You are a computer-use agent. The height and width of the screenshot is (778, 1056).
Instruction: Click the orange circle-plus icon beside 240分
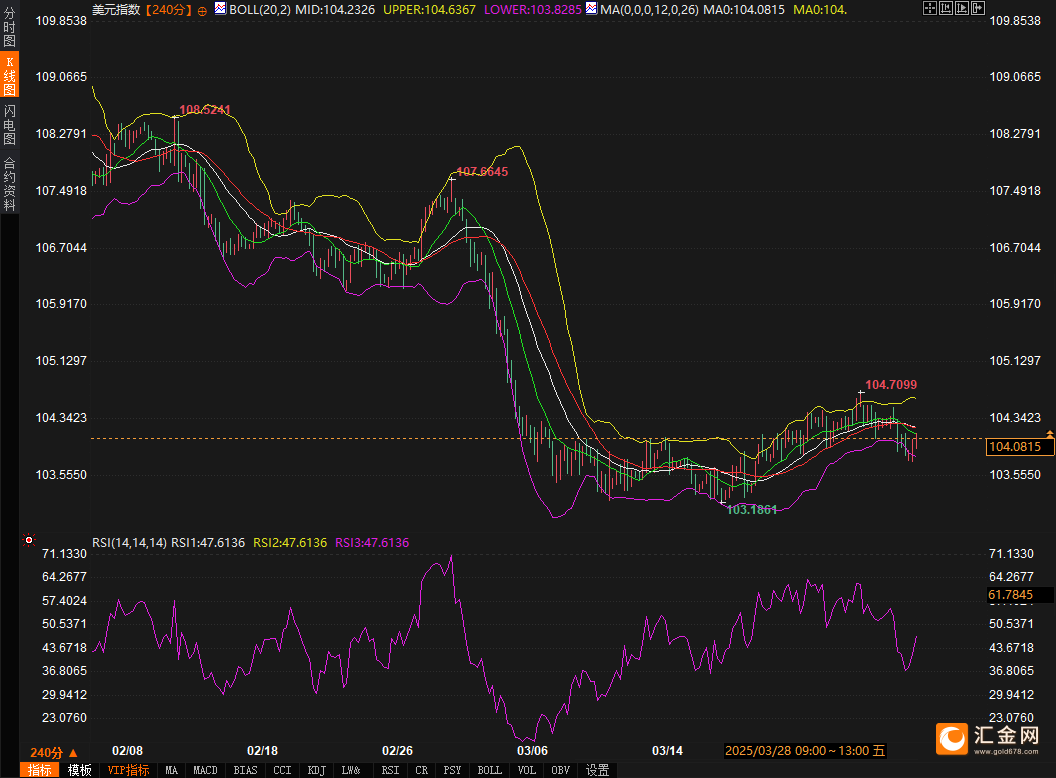[202, 11]
